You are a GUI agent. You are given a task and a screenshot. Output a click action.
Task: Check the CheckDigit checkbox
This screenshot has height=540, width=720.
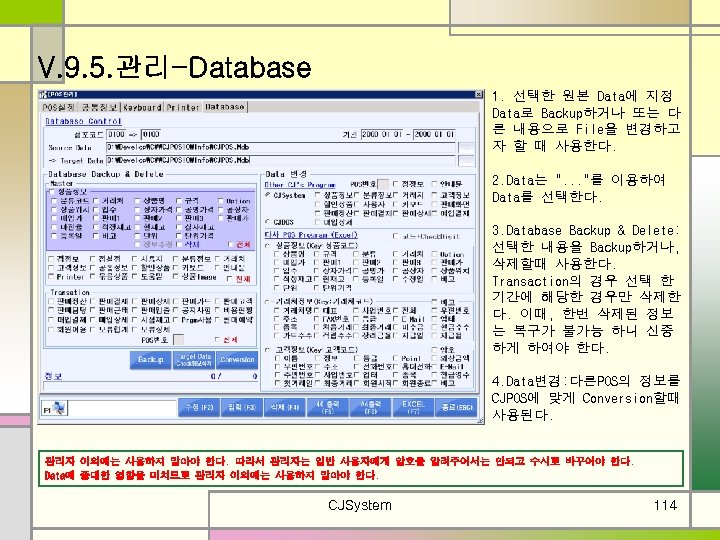pos(395,236)
